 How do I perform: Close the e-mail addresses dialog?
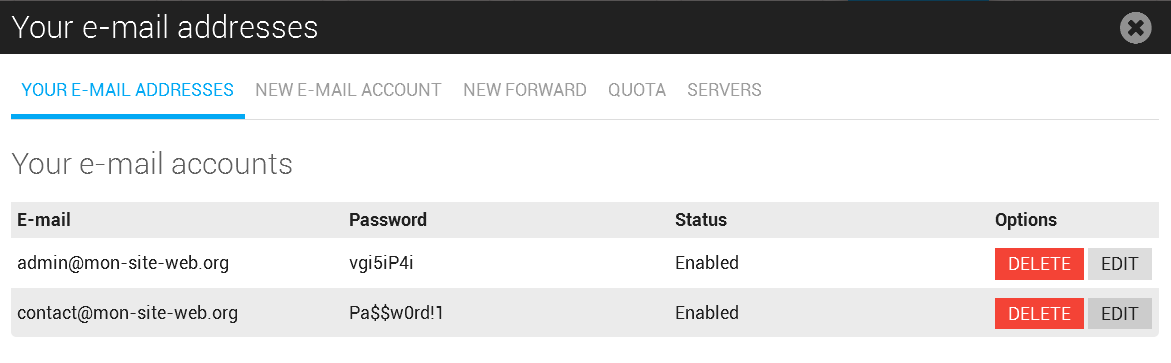[1135, 28]
